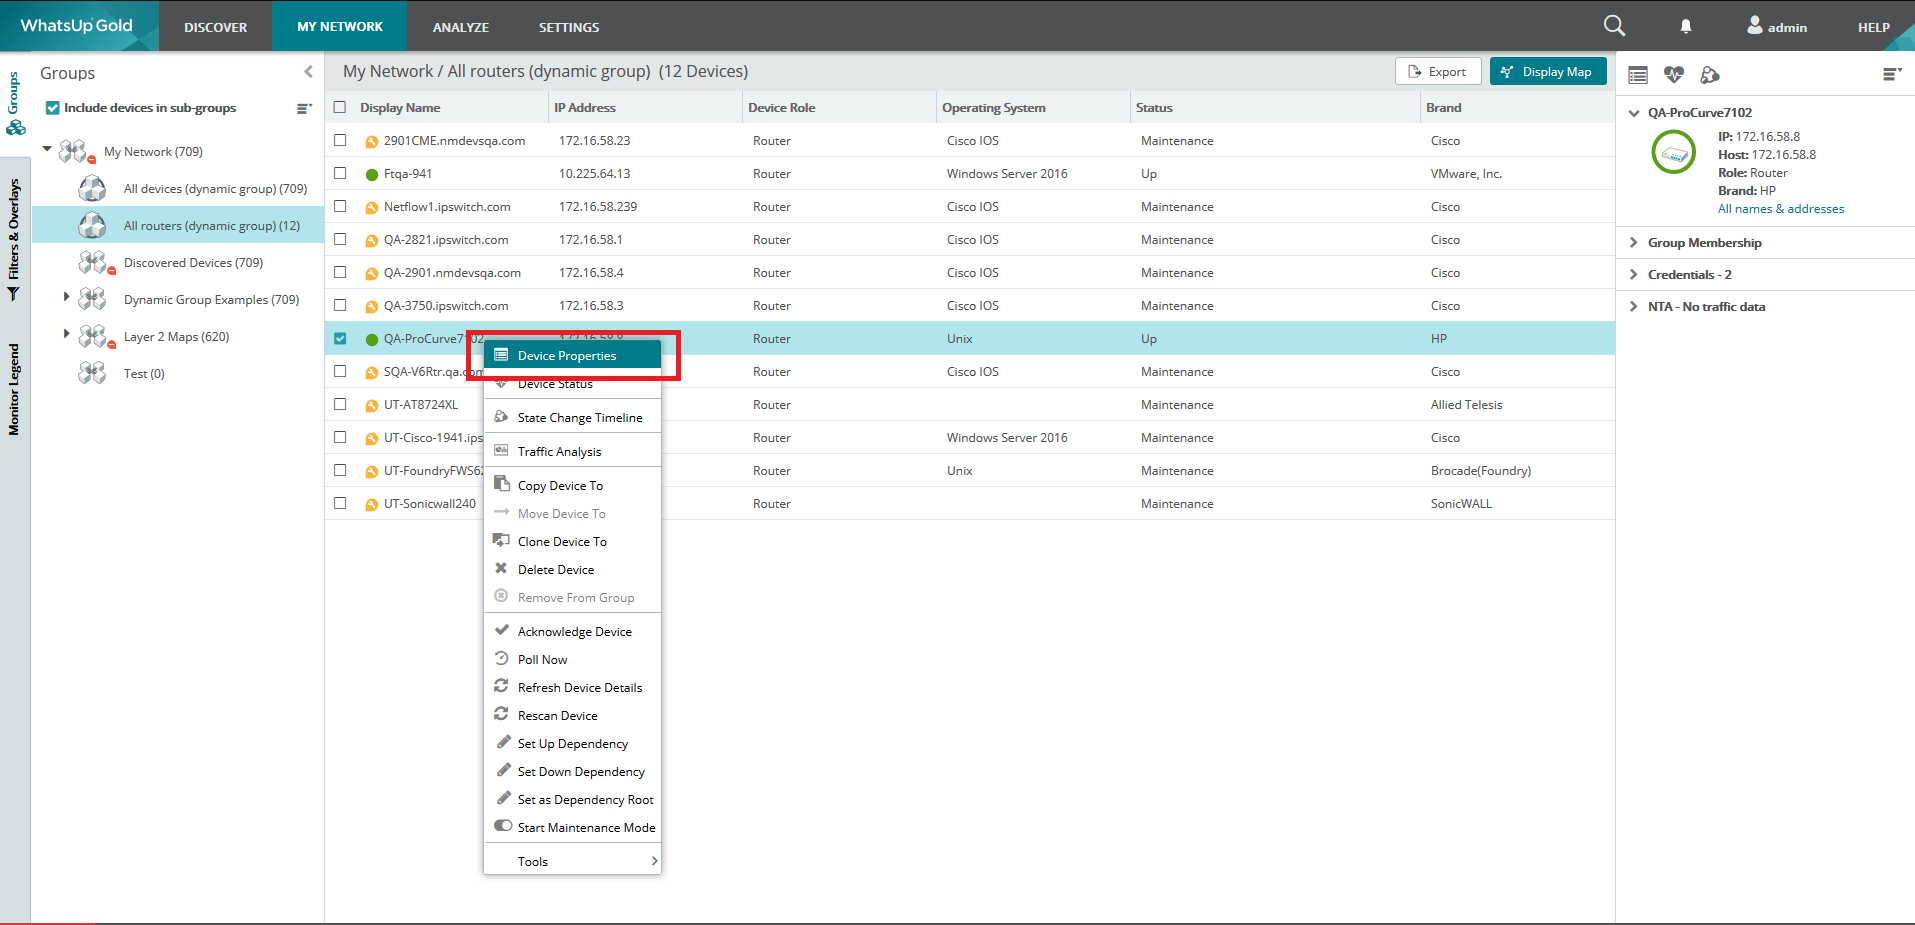Expand Dynamic Group Examples group
The image size is (1915, 925).
point(65,299)
